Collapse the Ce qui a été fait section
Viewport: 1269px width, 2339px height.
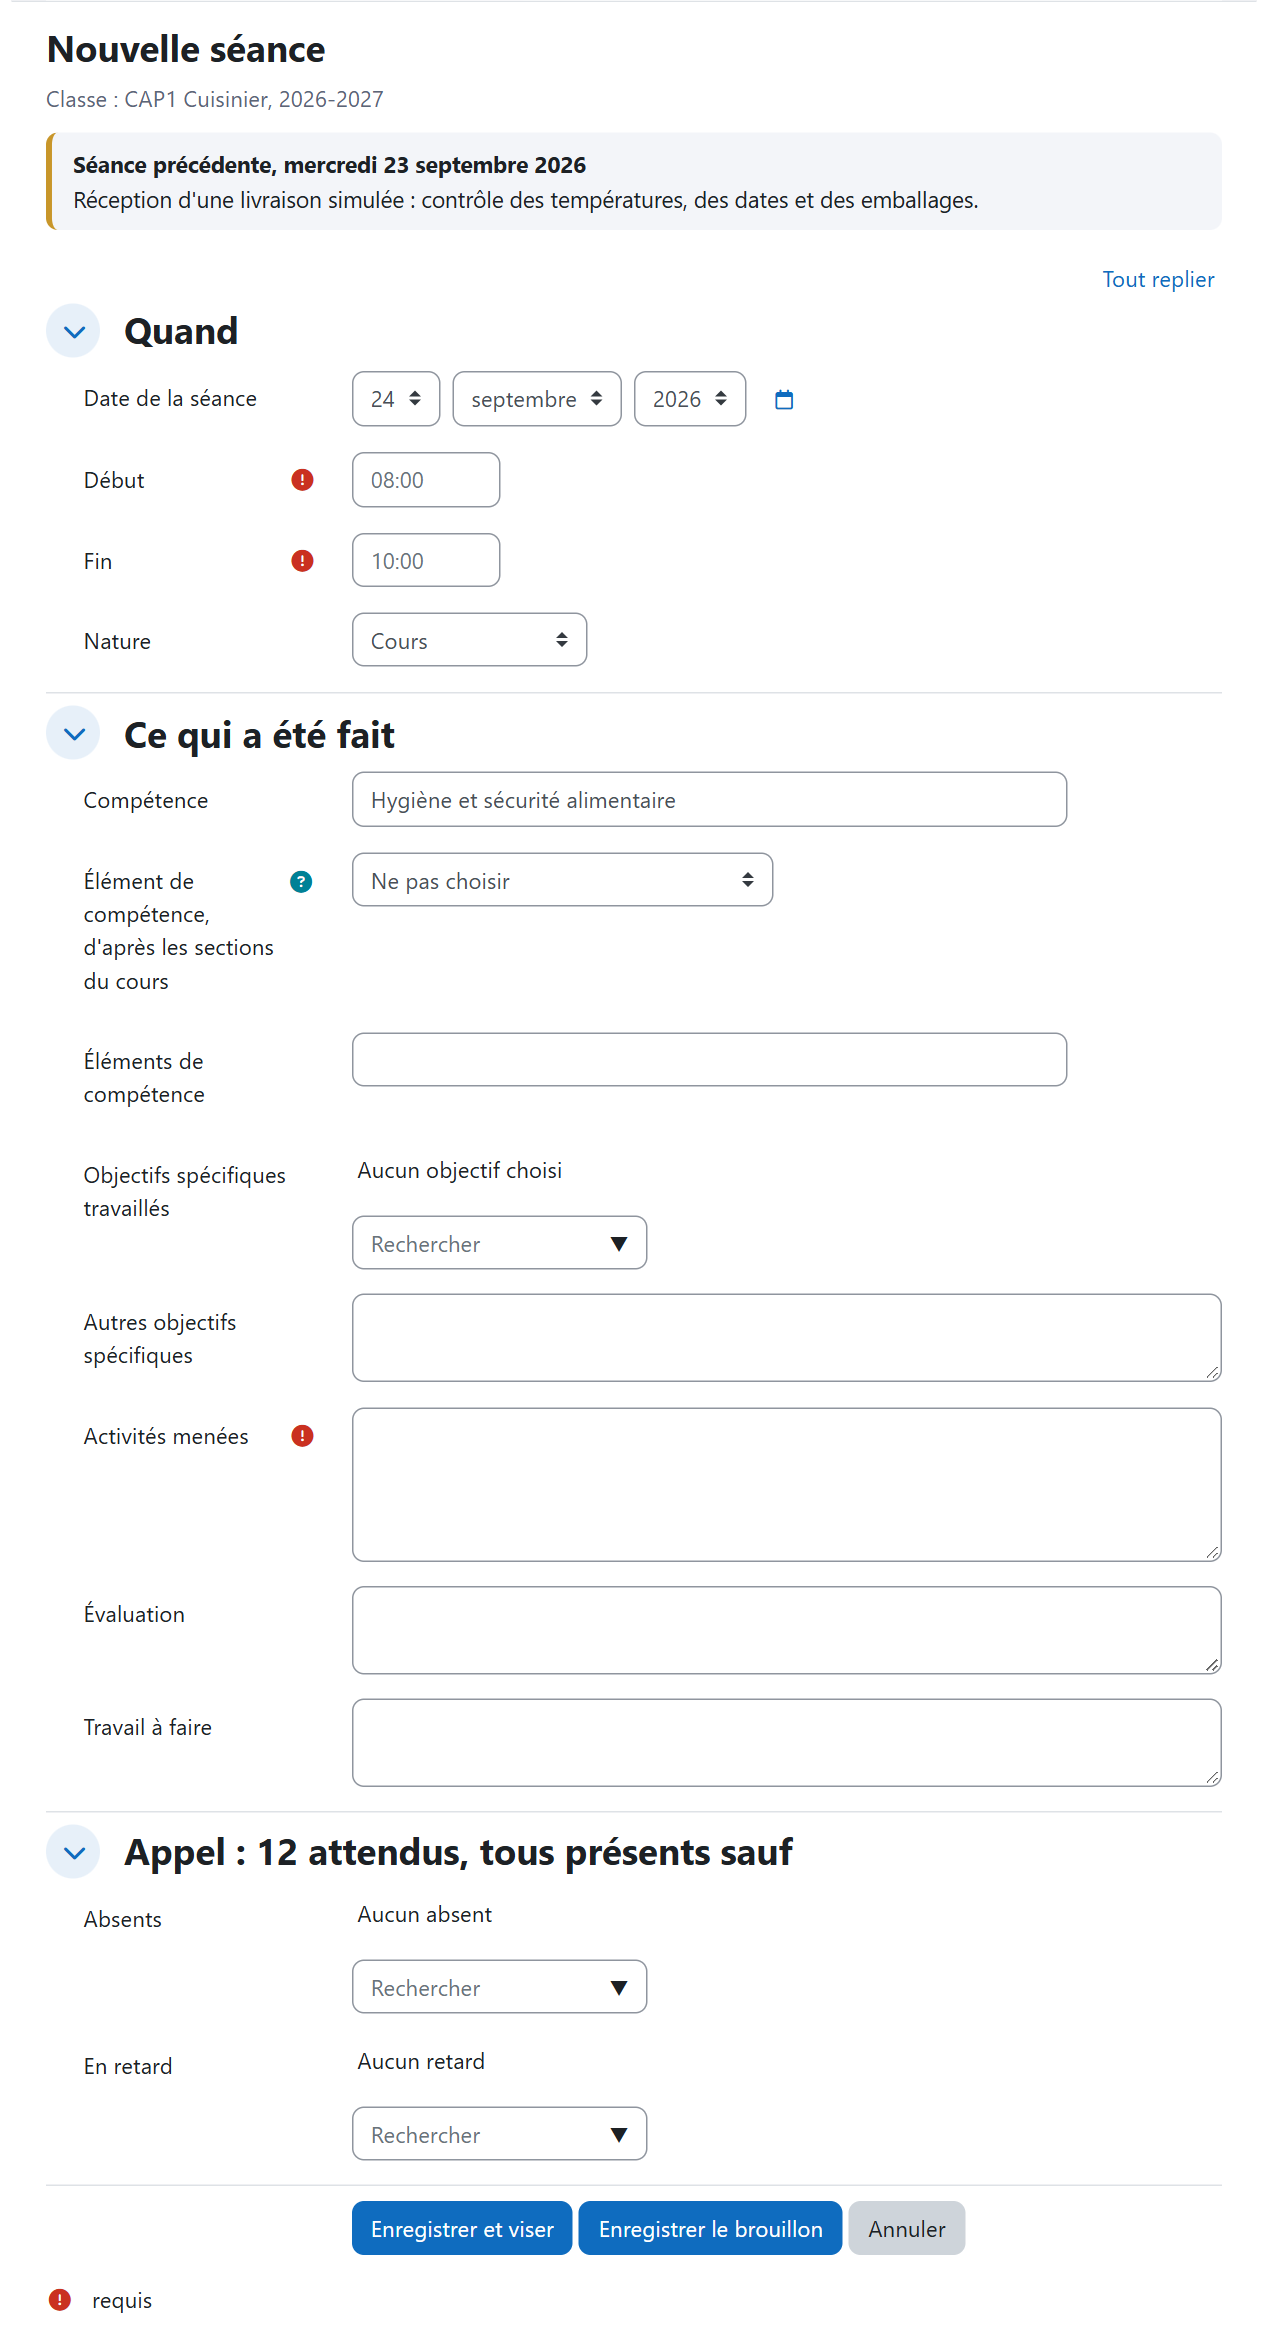[x=74, y=734]
